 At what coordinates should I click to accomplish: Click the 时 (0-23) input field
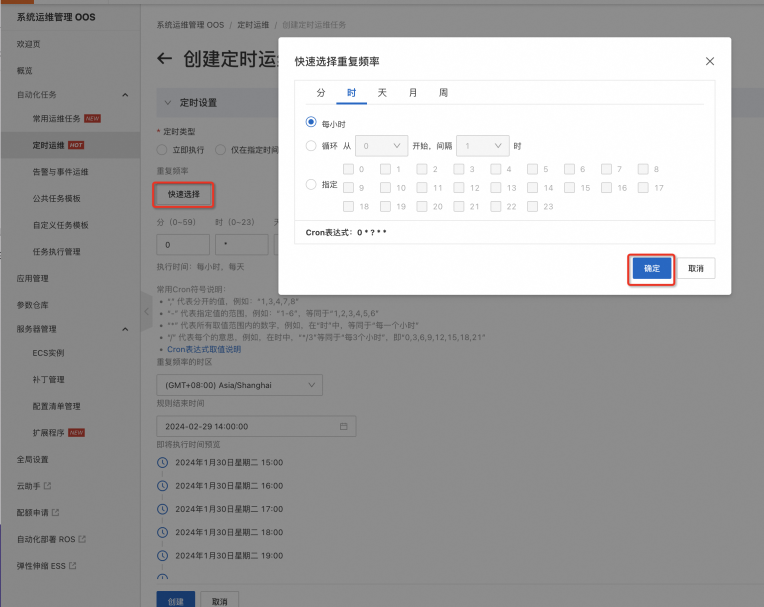(x=242, y=245)
